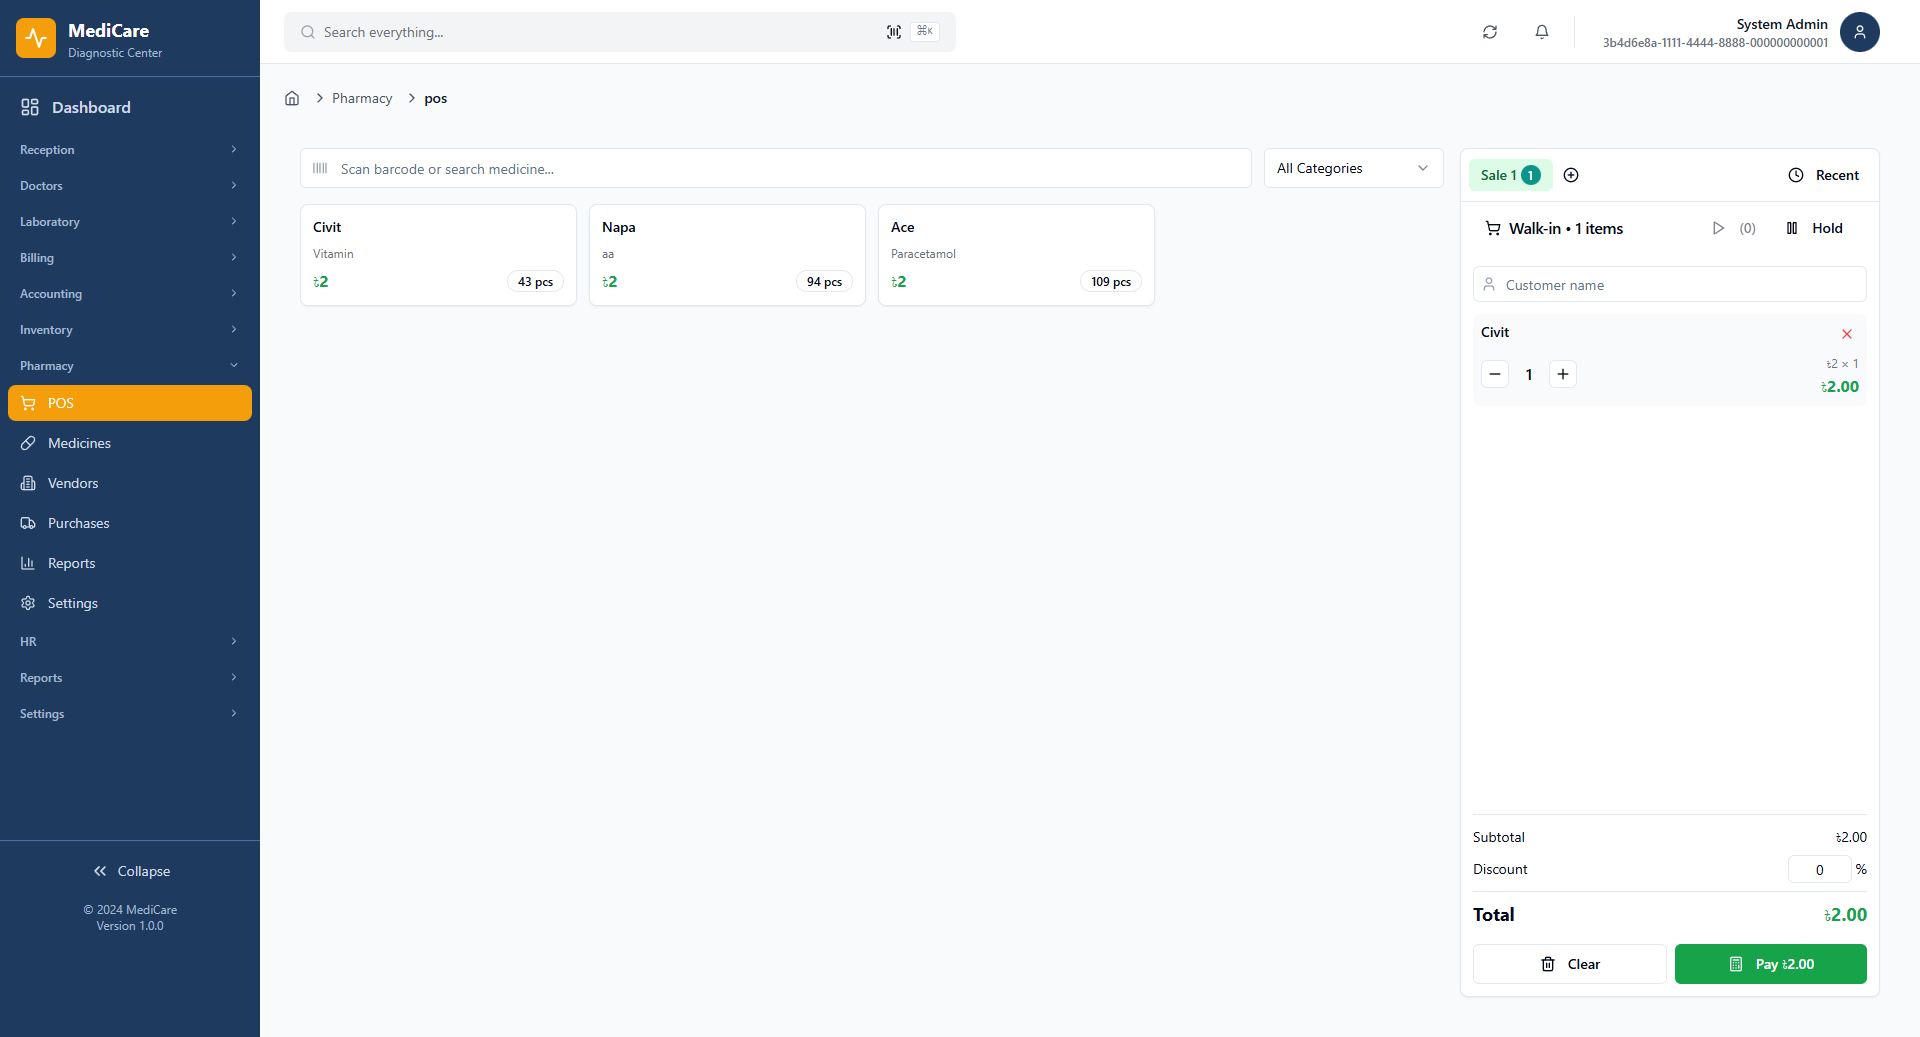The height and width of the screenshot is (1037, 1920).
Task: Decrease Civit quantity with minus button
Action: tap(1494, 374)
